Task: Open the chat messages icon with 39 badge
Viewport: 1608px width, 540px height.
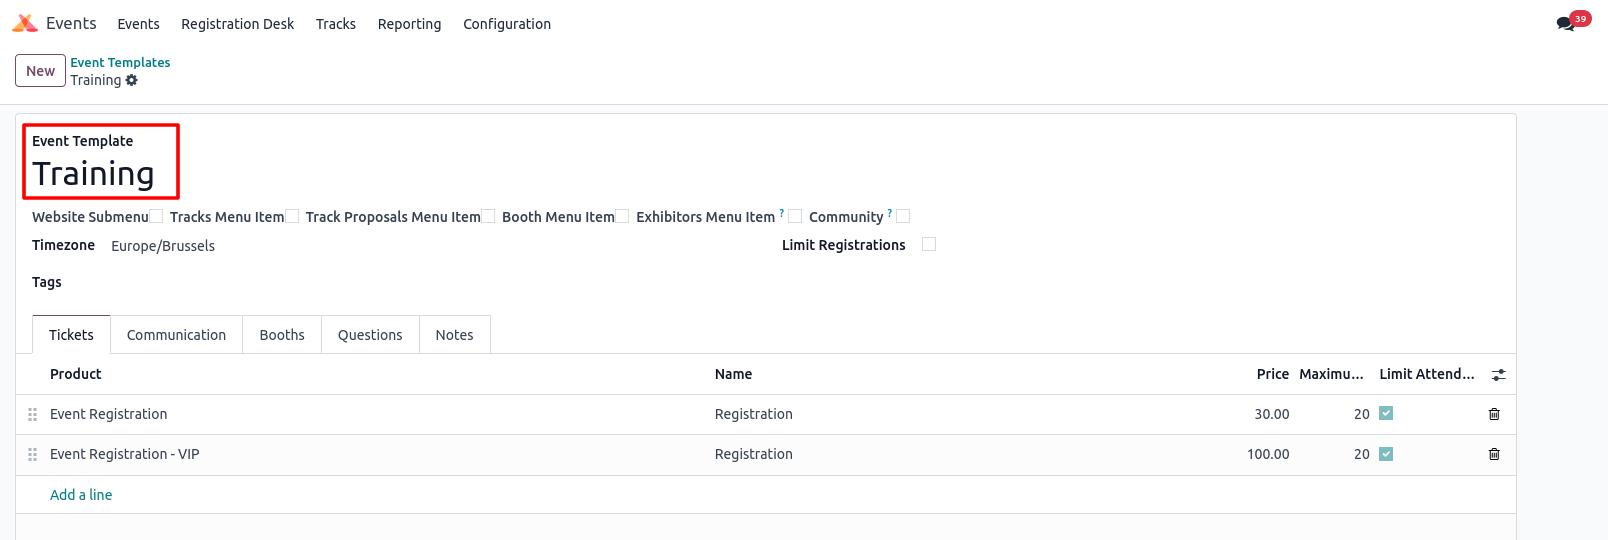Action: coord(1566,23)
